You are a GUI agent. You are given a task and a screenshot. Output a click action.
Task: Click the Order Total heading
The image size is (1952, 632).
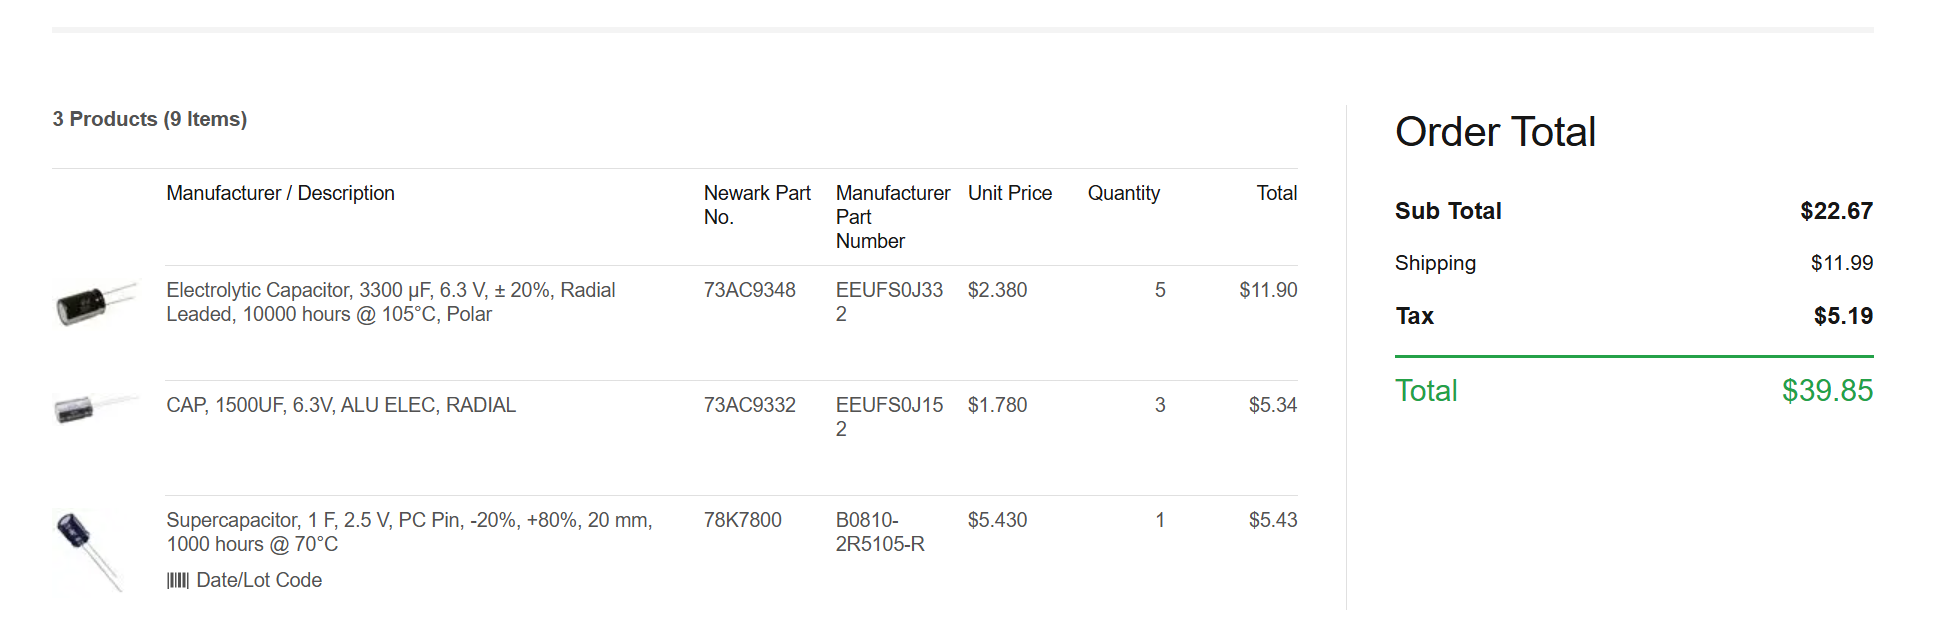point(1495,132)
